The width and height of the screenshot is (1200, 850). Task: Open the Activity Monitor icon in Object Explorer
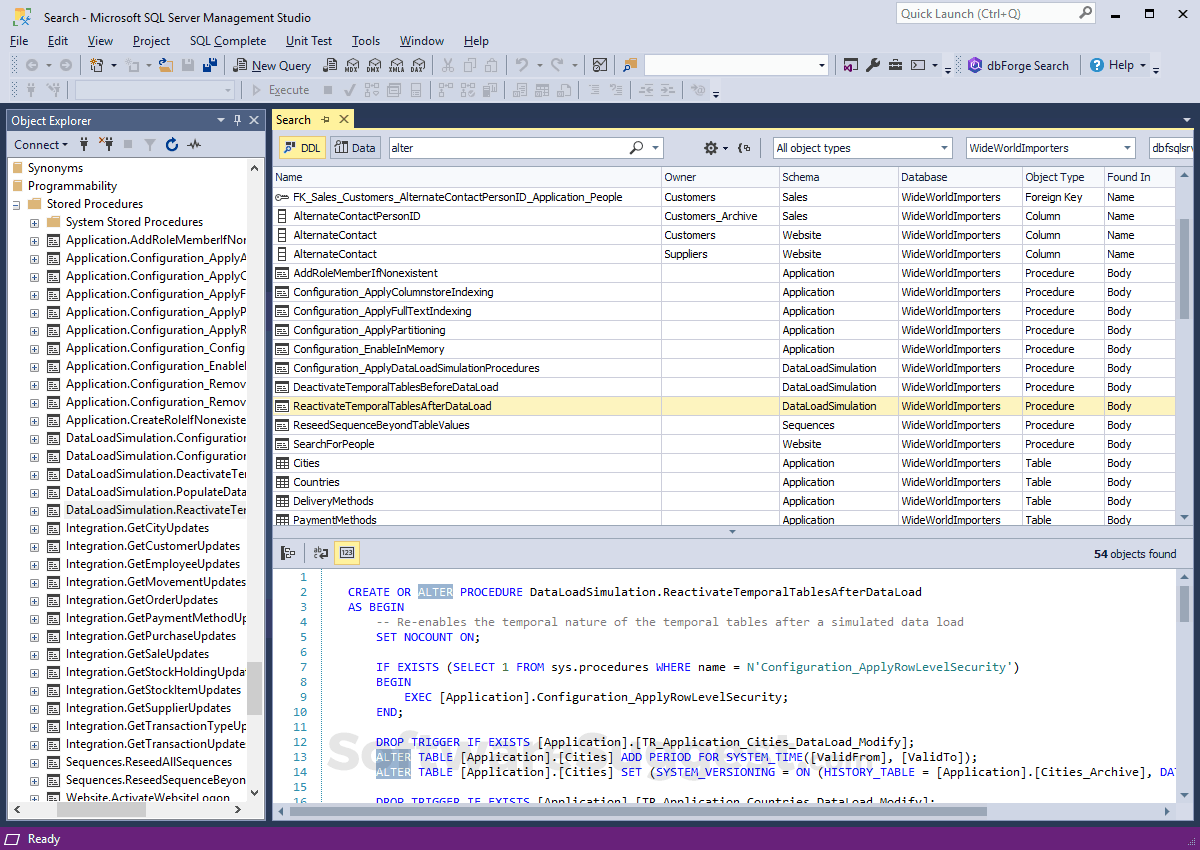(x=194, y=145)
